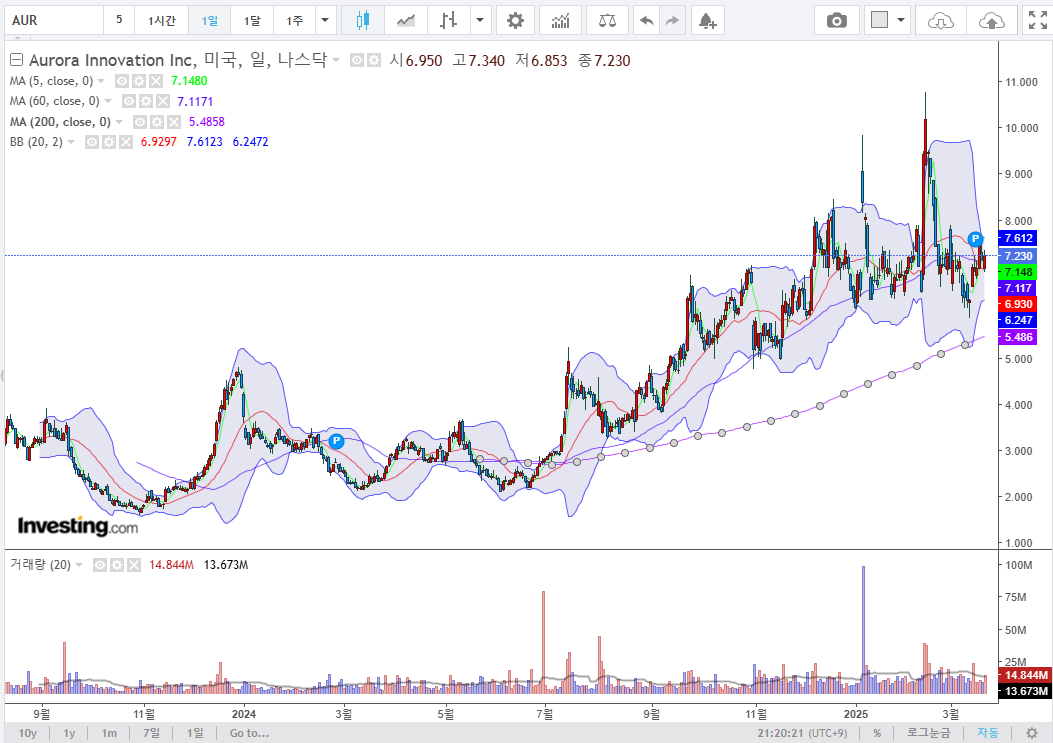
Task: Open the time interval dropdown arrow
Action: click(x=325, y=21)
